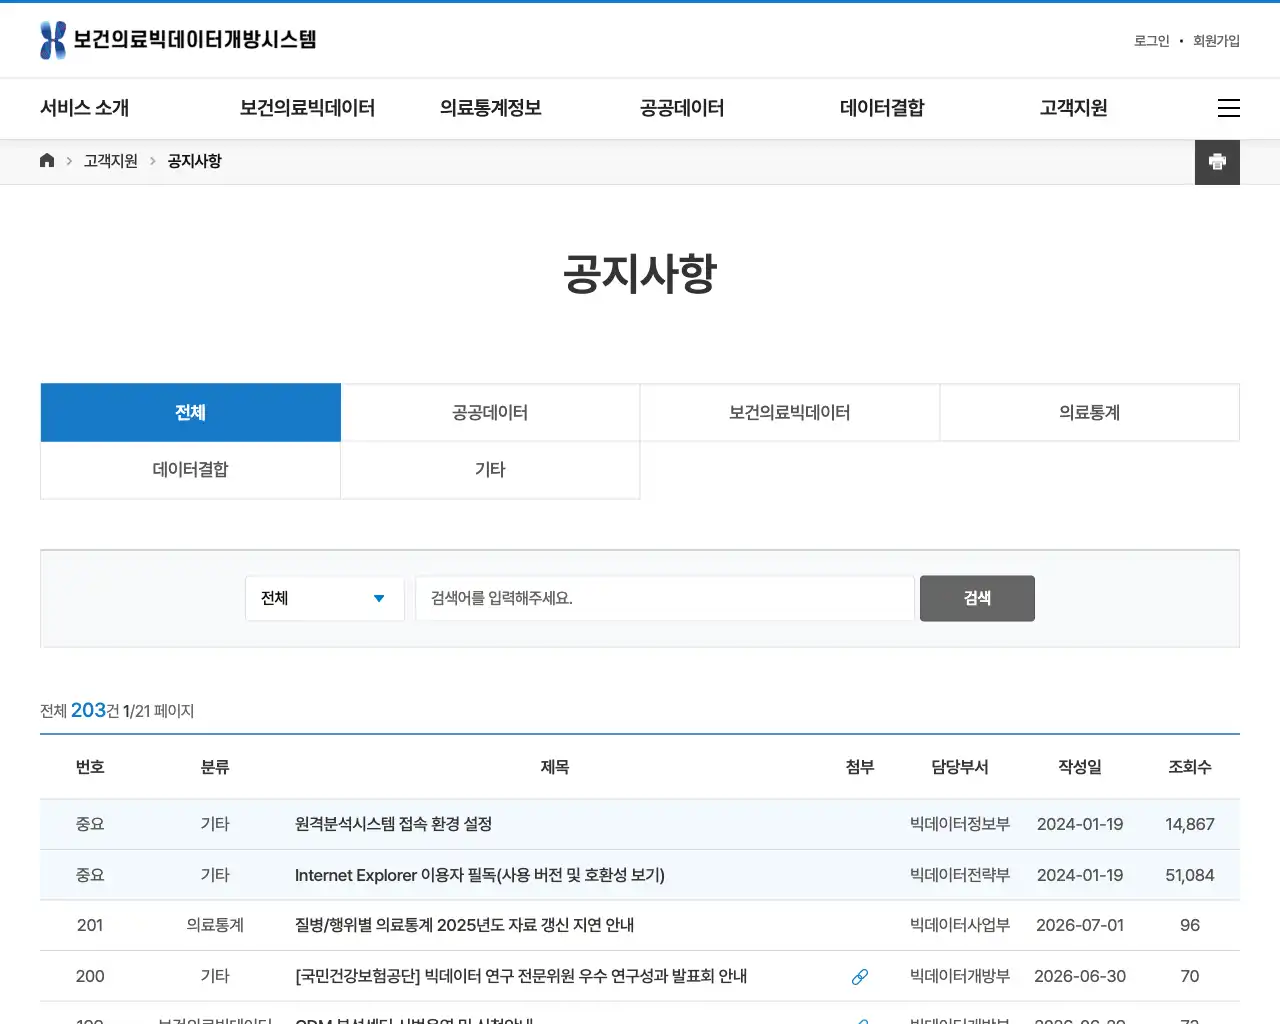Open 고객지원 main menu
This screenshot has width=1280, height=1024.
click(x=1074, y=108)
